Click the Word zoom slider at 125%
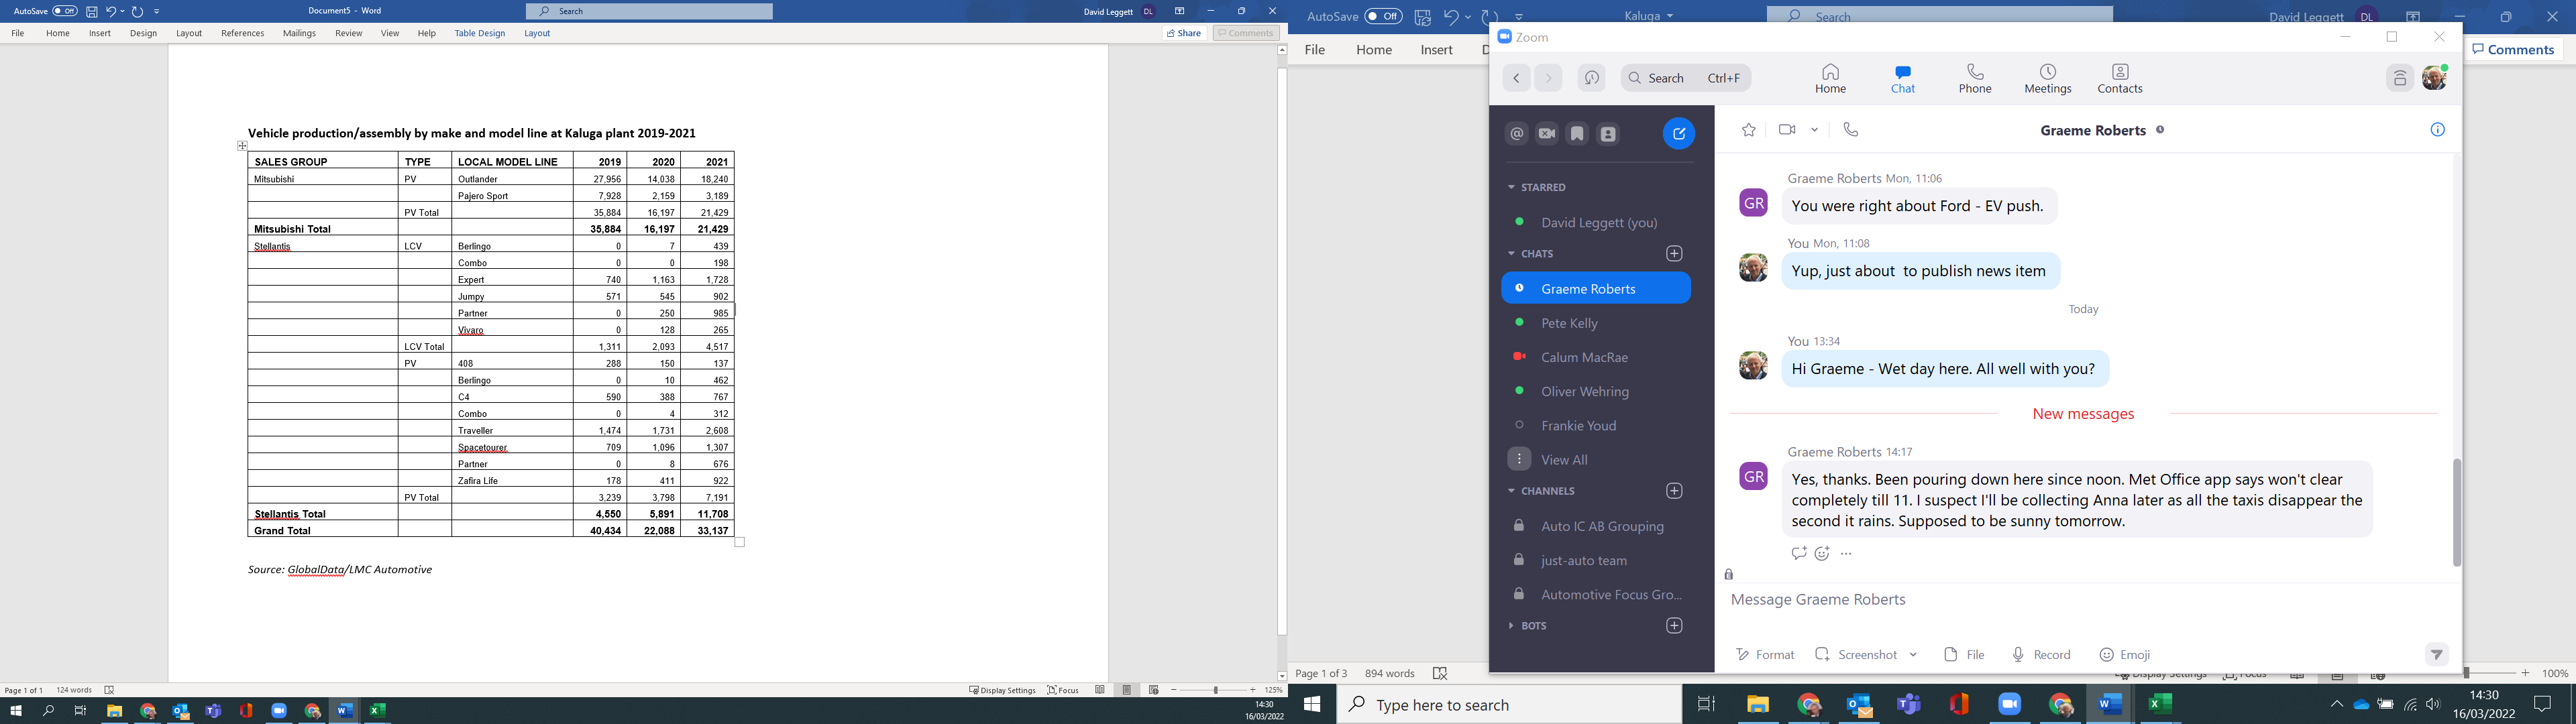 1215,690
